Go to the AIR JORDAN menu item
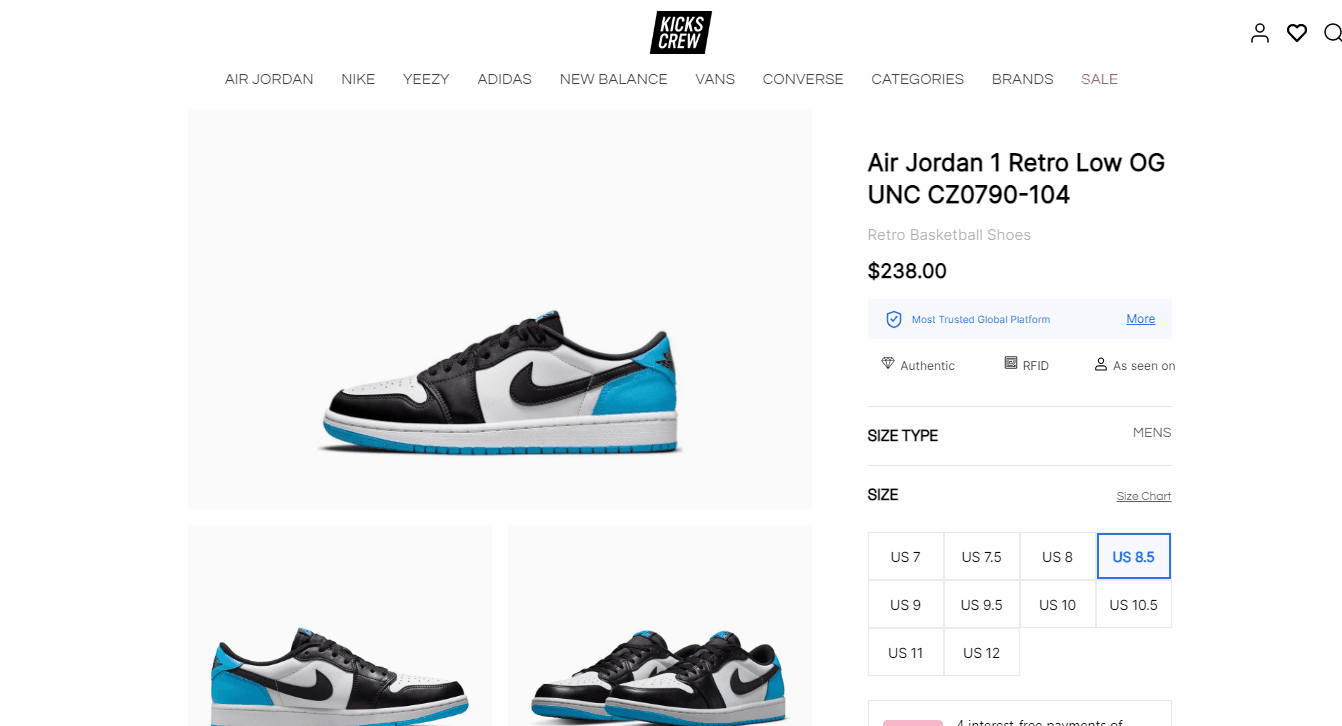This screenshot has width=1342, height=726. click(269, 79)
